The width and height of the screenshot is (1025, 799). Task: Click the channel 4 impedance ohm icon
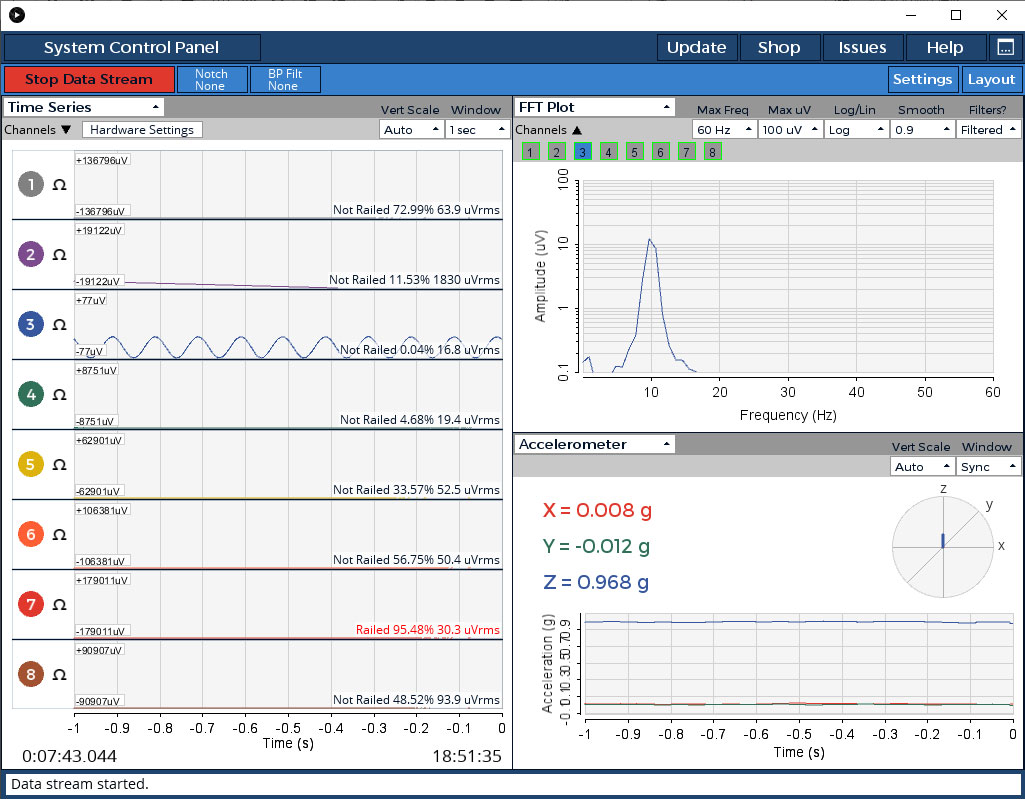[x=59, y=395]
